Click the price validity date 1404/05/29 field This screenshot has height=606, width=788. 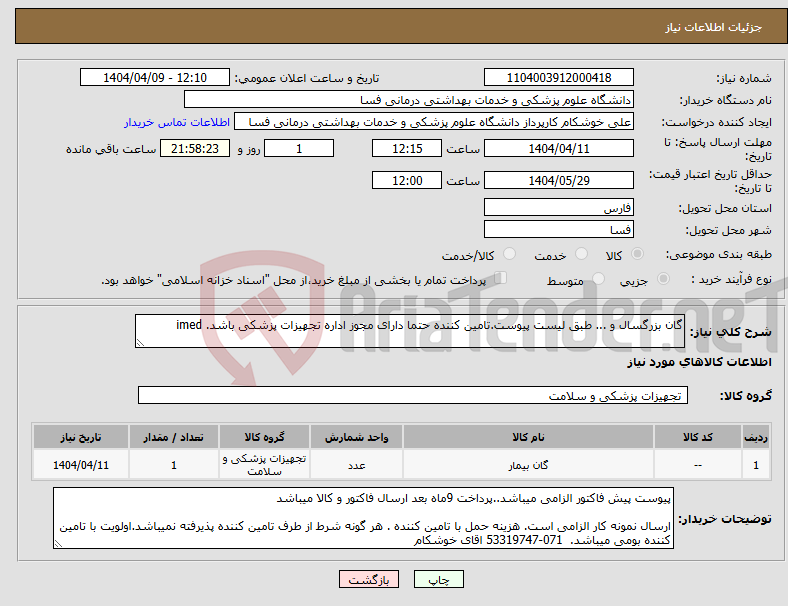coord(558,180)
